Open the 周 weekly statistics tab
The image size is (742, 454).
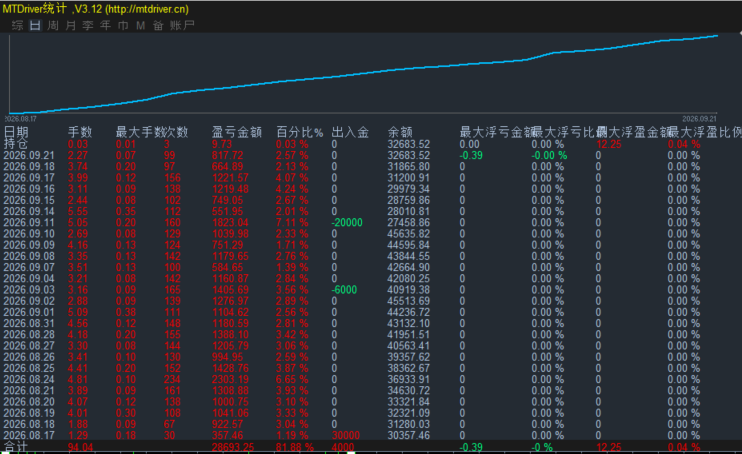pyautogui.click(x=53, y=25)
